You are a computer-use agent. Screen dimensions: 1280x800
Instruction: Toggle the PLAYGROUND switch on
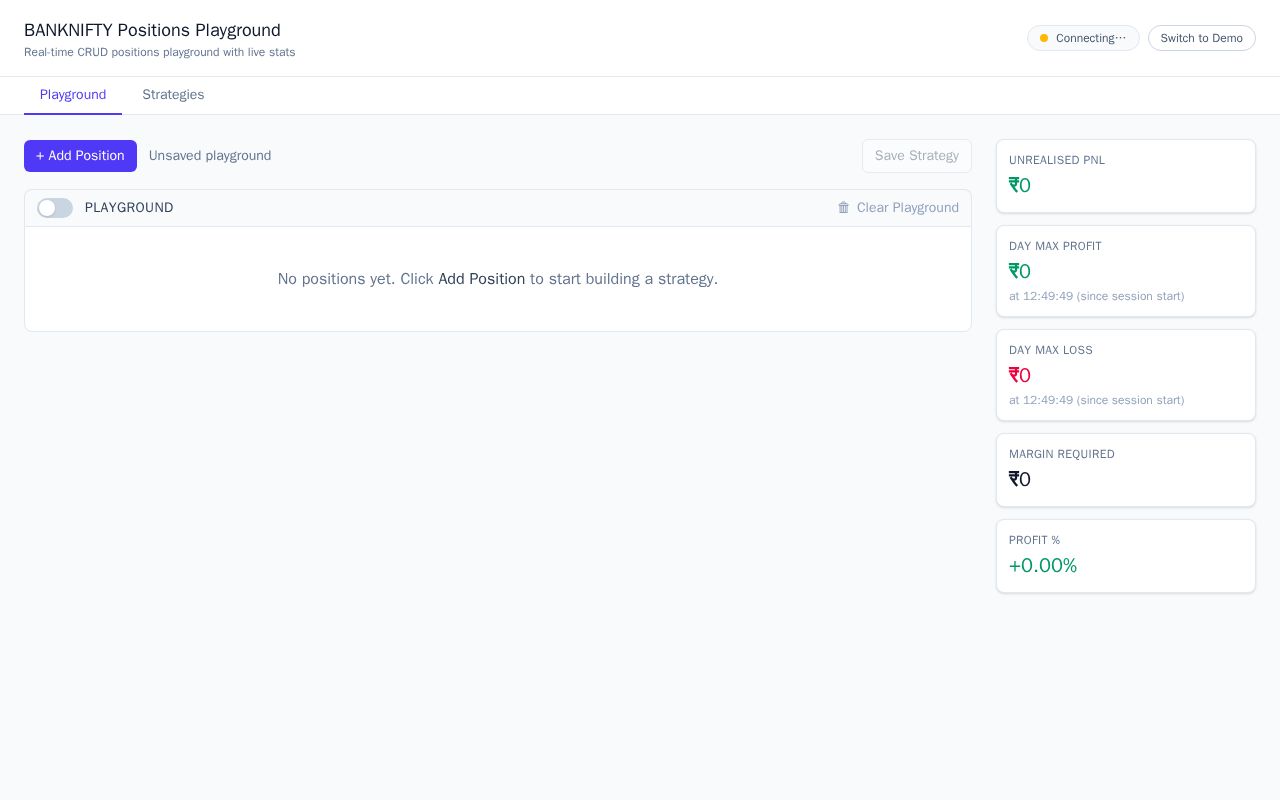(55, 208)
